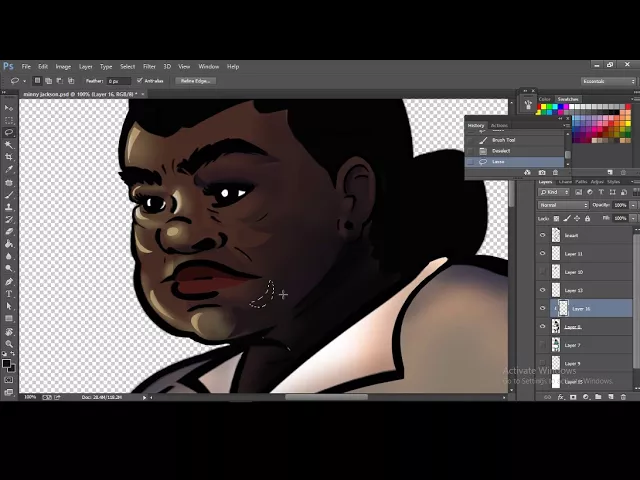Select the Eraser tool
640x480 pixels.
[x=9, y=232]
